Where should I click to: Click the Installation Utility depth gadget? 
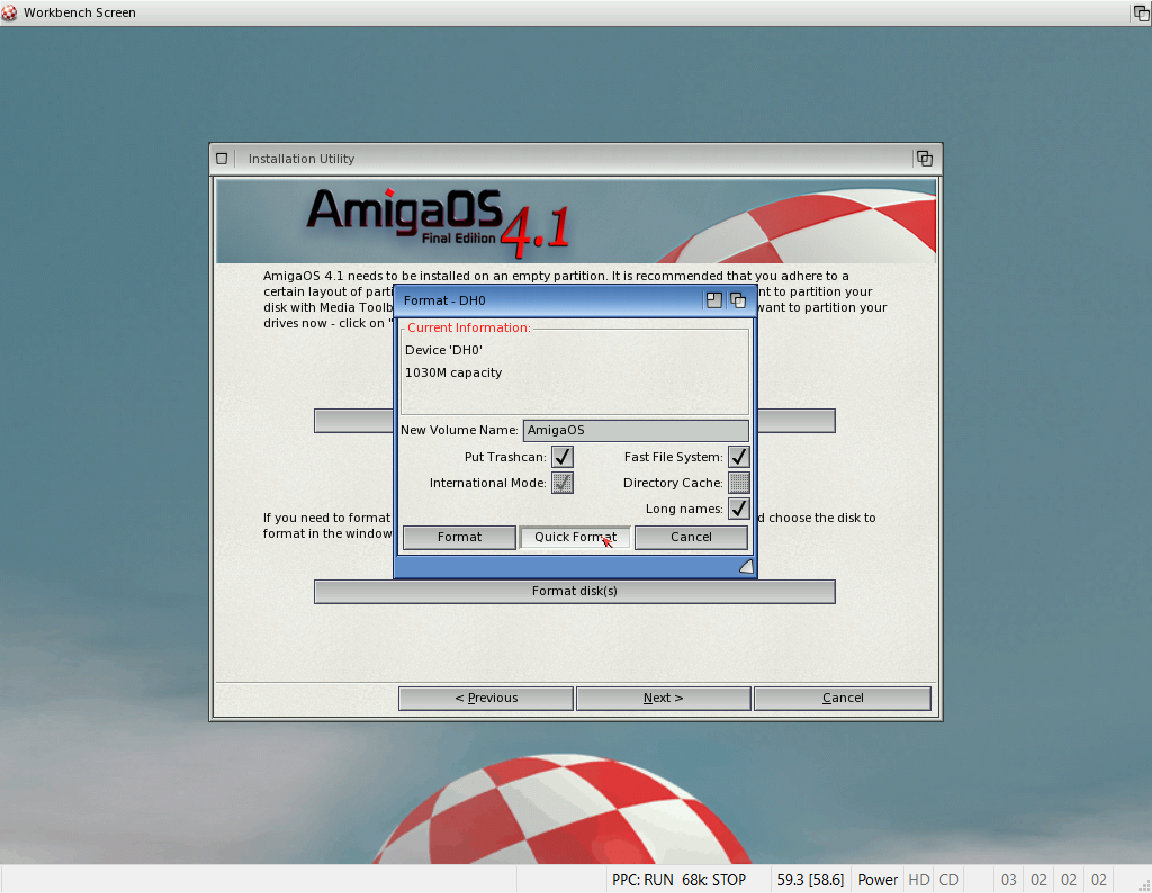point(924,159)
